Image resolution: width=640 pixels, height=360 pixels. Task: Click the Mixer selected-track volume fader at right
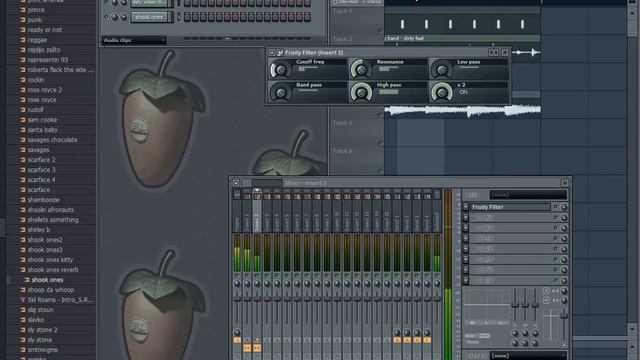[x=564, y=315]
